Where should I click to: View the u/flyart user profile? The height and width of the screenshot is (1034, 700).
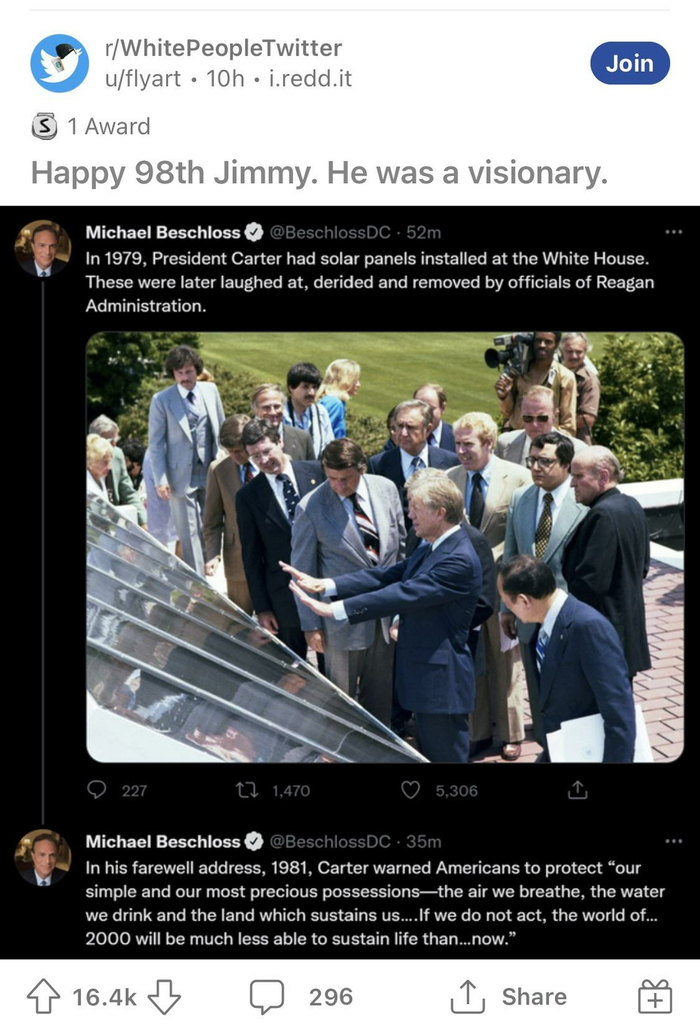point(145,78)
